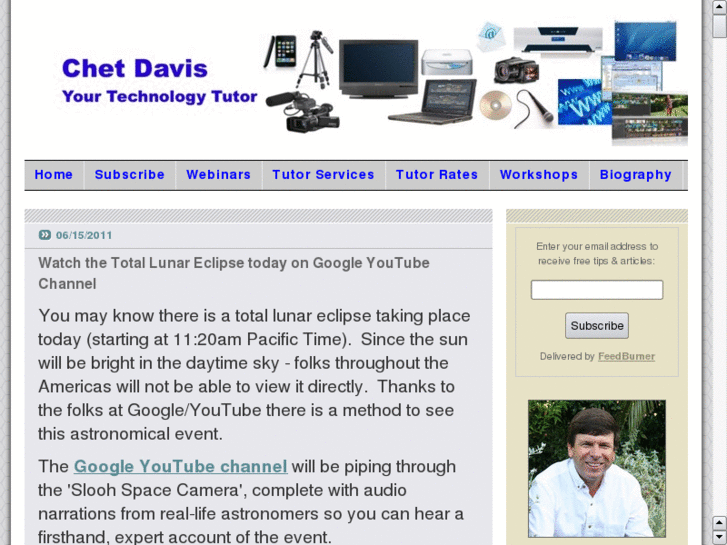Click the post date 06/15/2011
Image resolution: width=727 pixels, height=545 pixels.
click(84, 235)
